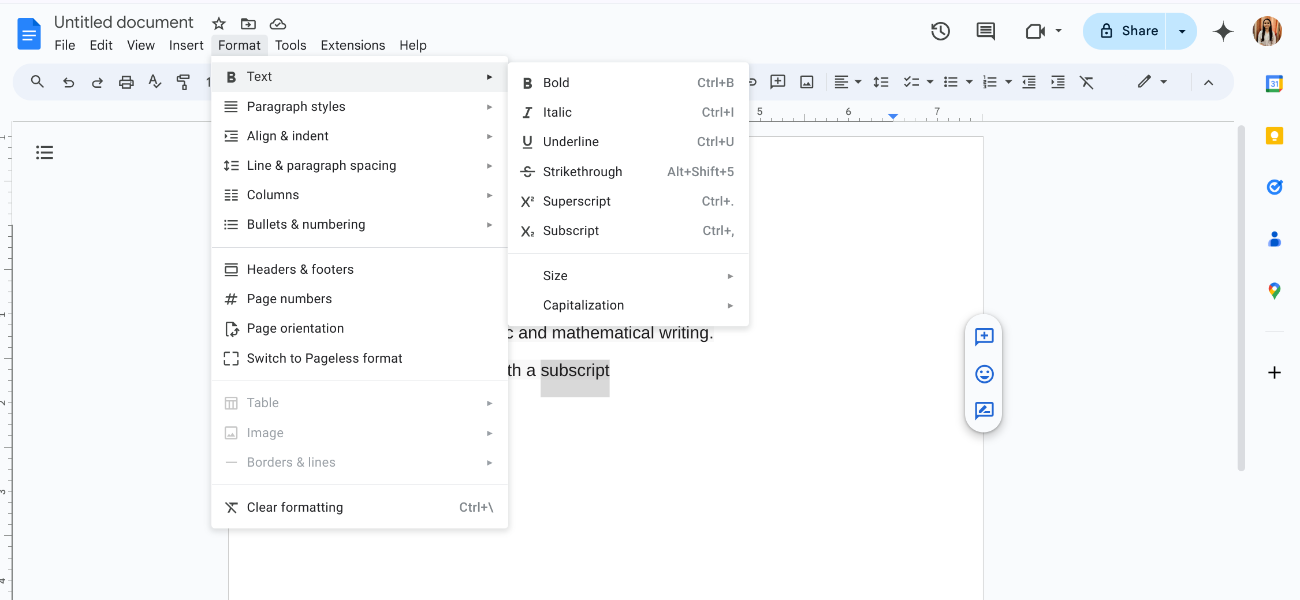Toggle Underline in the Text submenu
1300x600 pixels.
click(x=573, y=141)
